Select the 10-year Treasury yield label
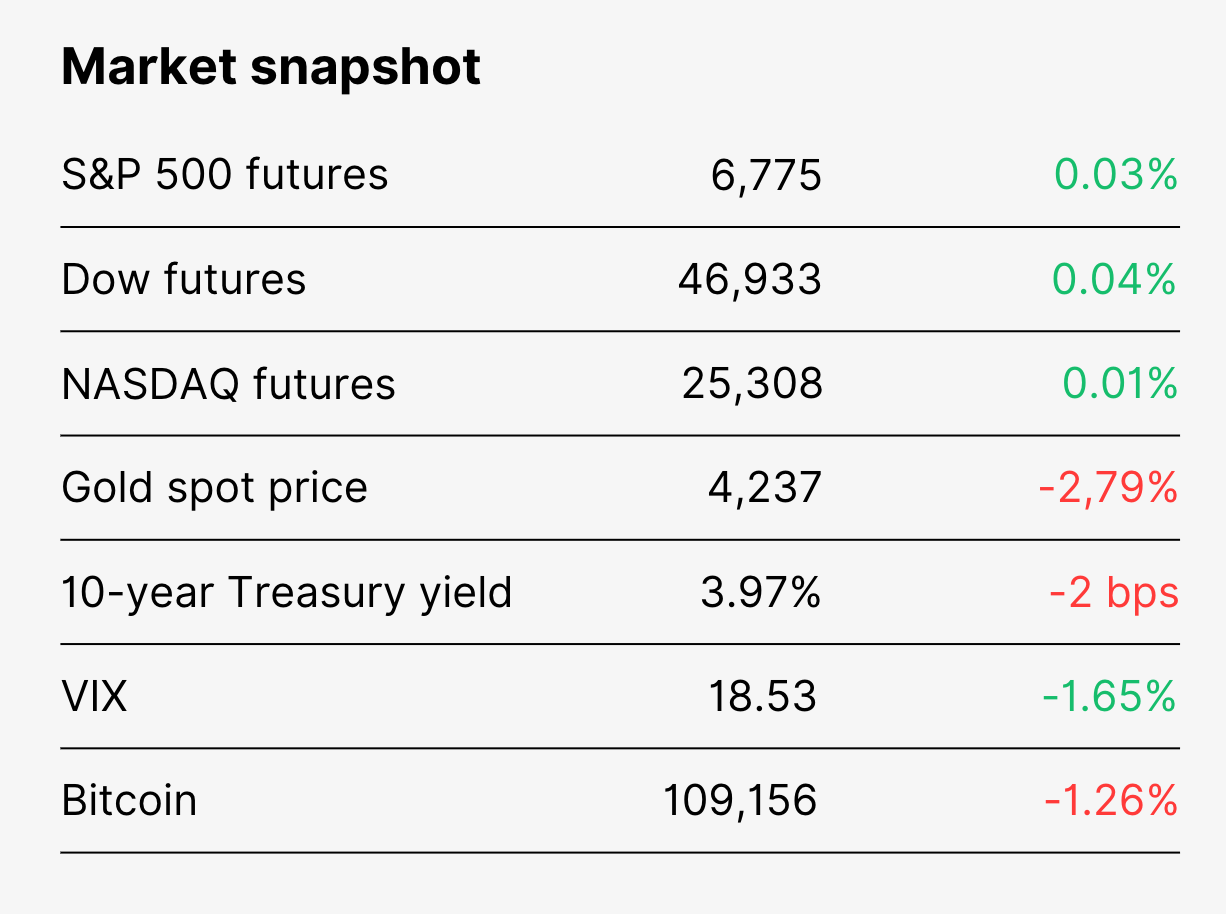The width and height of the screenshot is (1226, 914). (287, 593)
